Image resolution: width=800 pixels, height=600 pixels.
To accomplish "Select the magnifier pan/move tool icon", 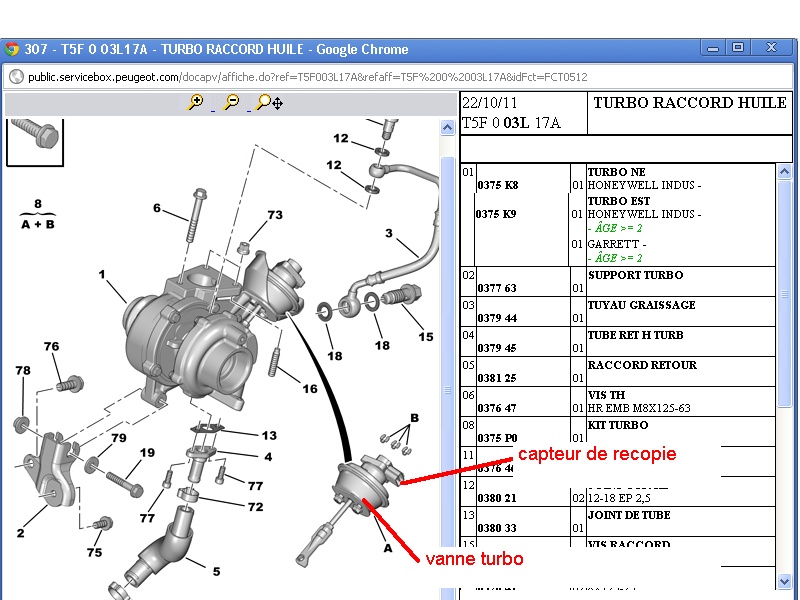I will [269, 103].
